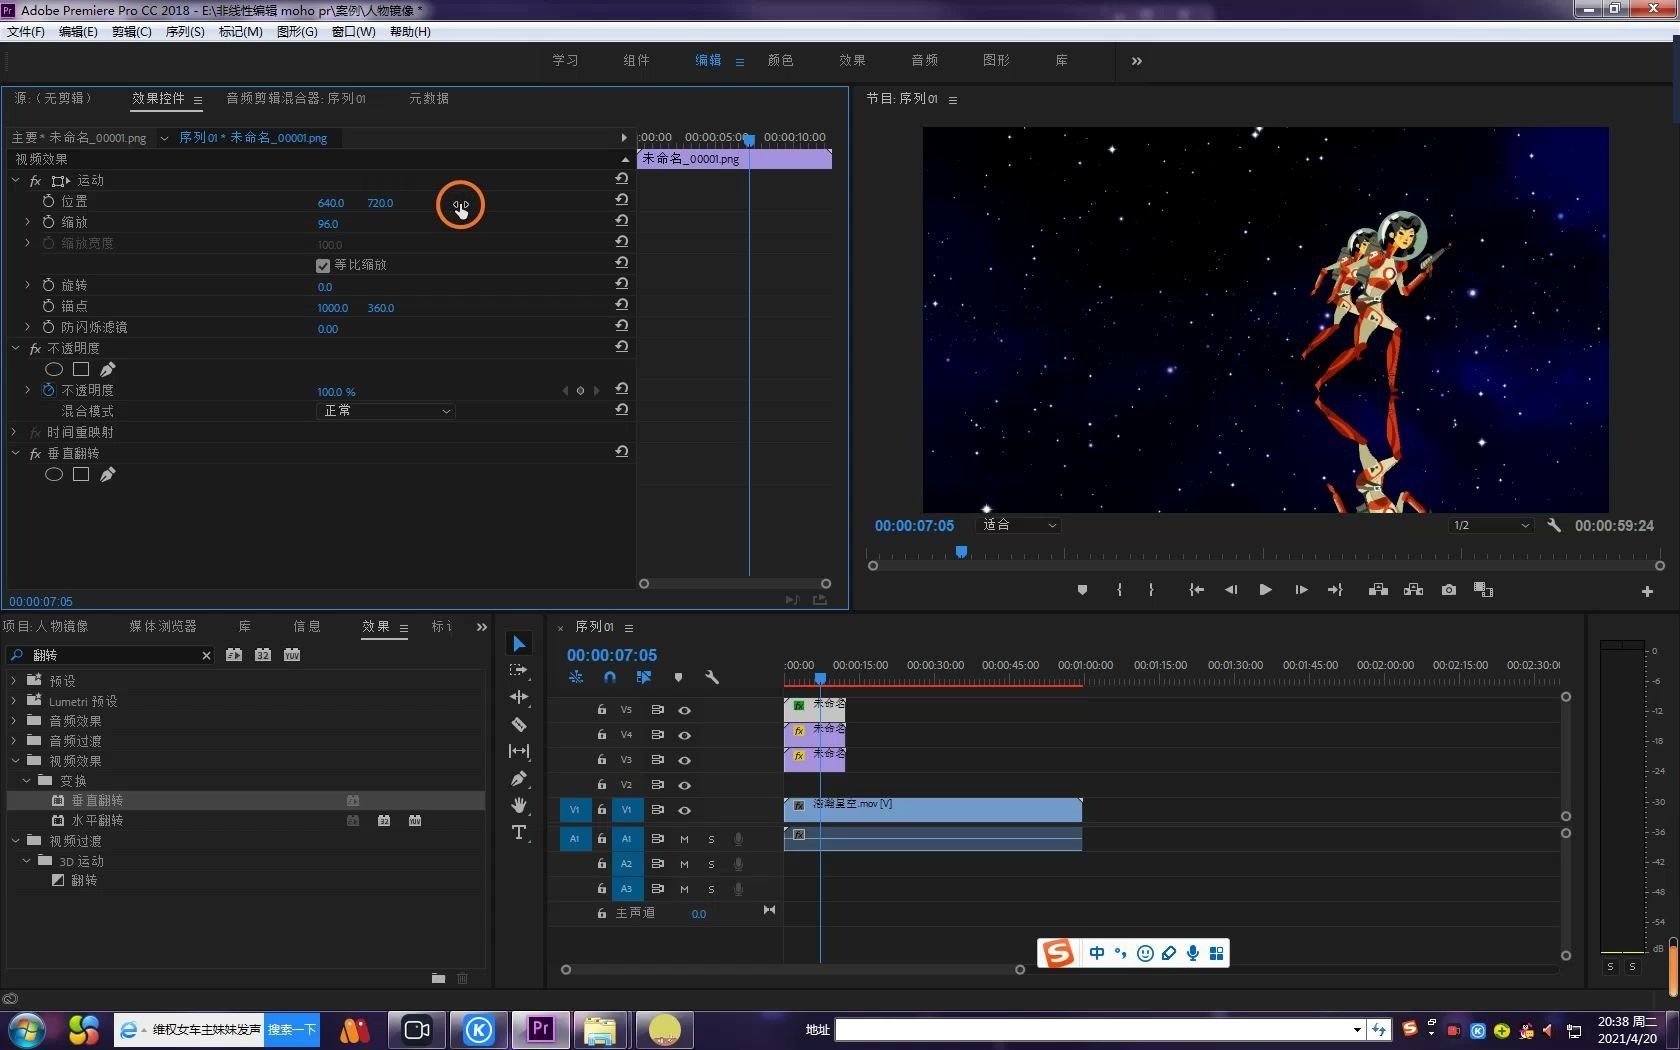
Task: Open the Audio Clip Mixer tab
Action: [295, 98]
